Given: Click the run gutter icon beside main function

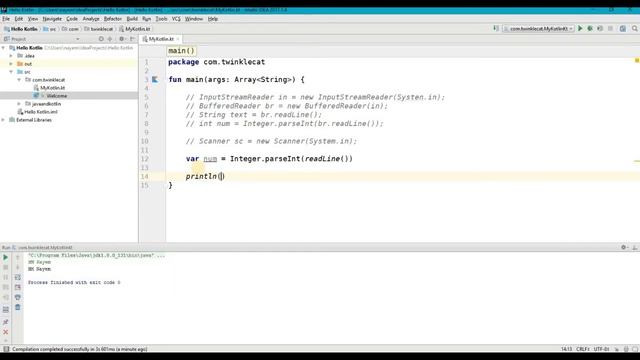Looking at the screenshot, I should (x=155, y=80).
